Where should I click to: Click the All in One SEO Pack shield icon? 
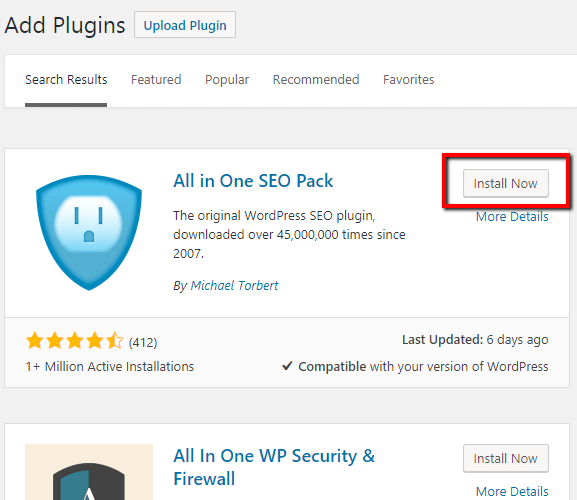coord(89,233)
